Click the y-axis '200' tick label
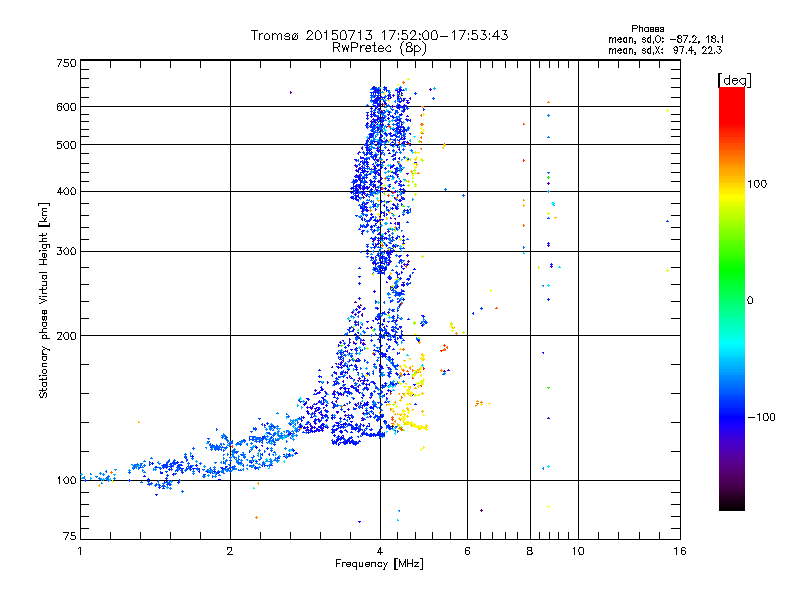Image resolution: width=800 pixels, height=600 pixels. pos(66,336)
